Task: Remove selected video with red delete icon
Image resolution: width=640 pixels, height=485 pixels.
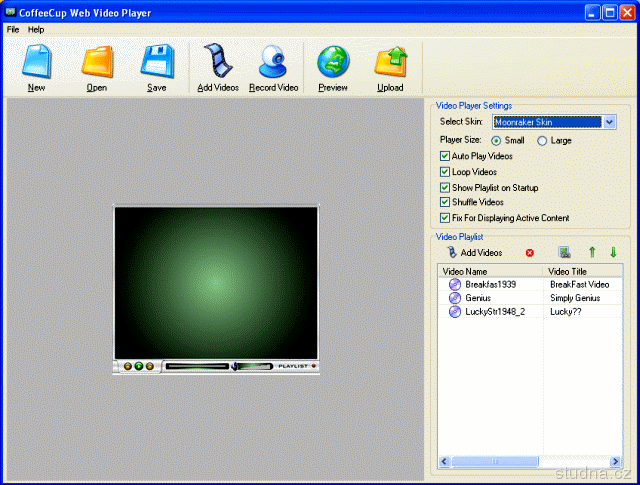Action: [530, 253]
